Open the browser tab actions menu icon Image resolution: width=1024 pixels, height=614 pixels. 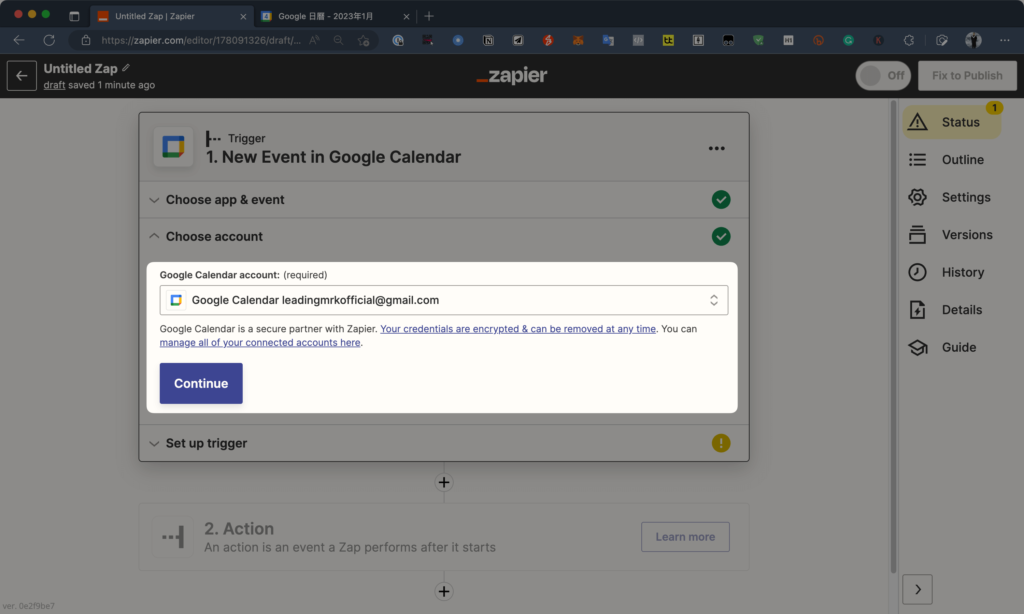(74, 16)
